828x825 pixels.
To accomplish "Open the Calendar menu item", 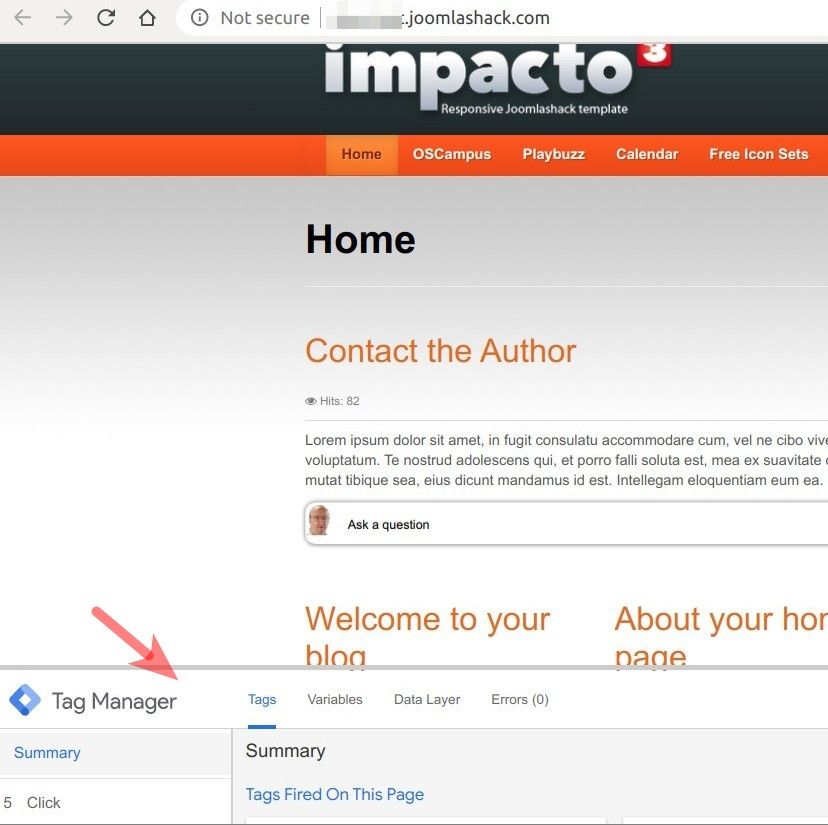I will [x=647, y=154].
